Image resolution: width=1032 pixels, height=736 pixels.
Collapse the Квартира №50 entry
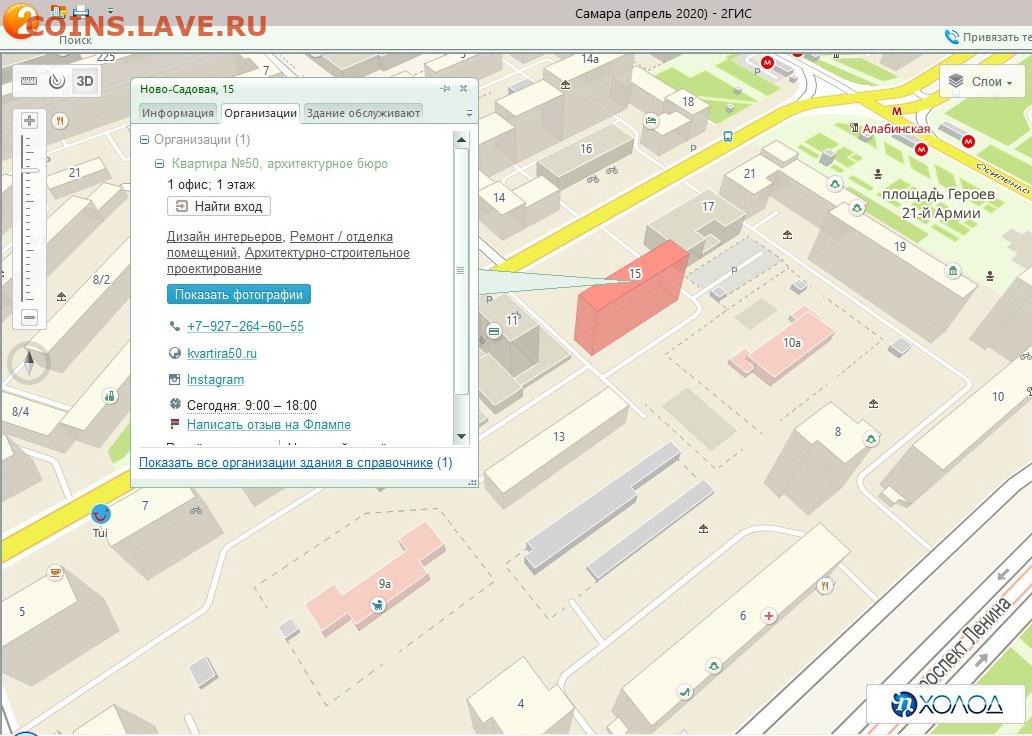click(x=159, y=163)
